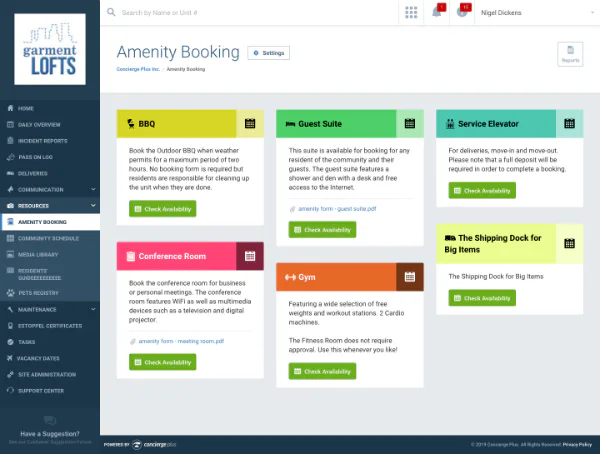Click the Guest Suite bed icon

point(290,124)
